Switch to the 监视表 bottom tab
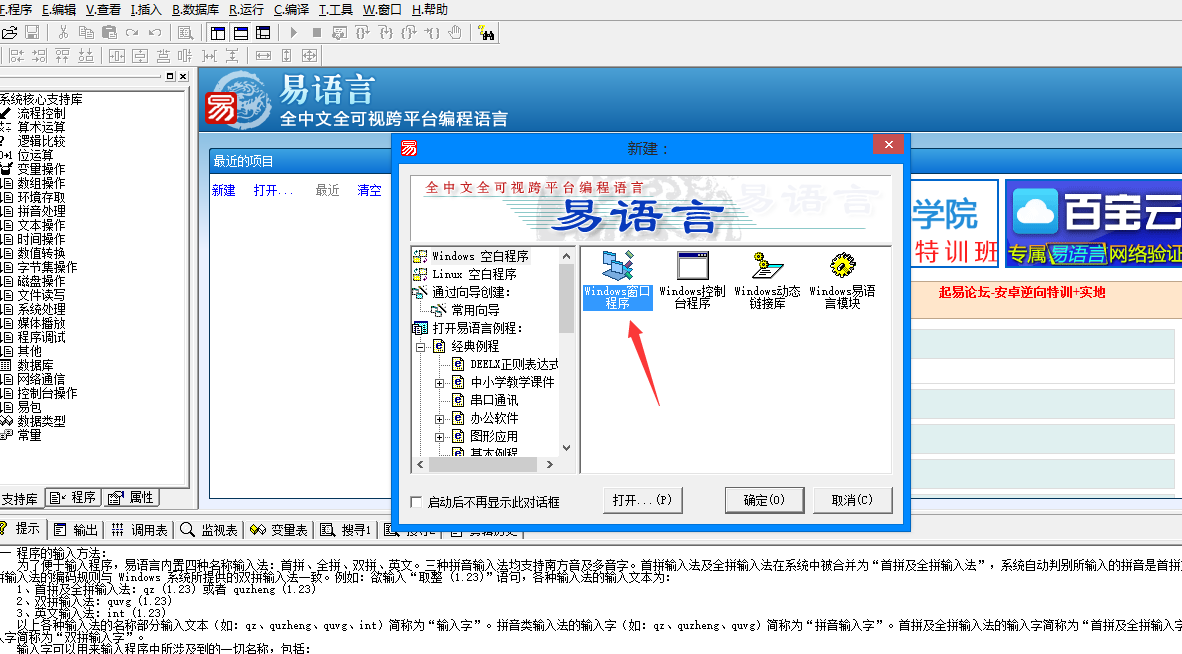Screen dimensions: 1182x654 coord(209,530)
